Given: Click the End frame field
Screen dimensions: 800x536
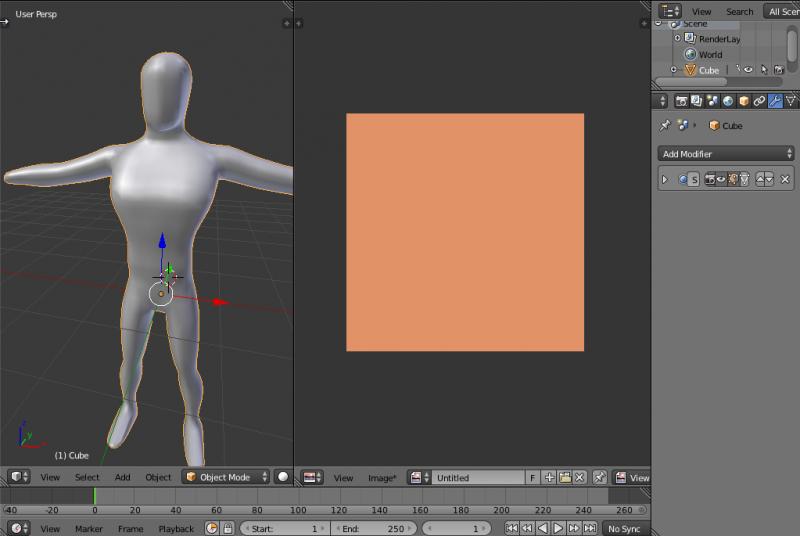Looking at the screenshot, I should tap(373, 528).
